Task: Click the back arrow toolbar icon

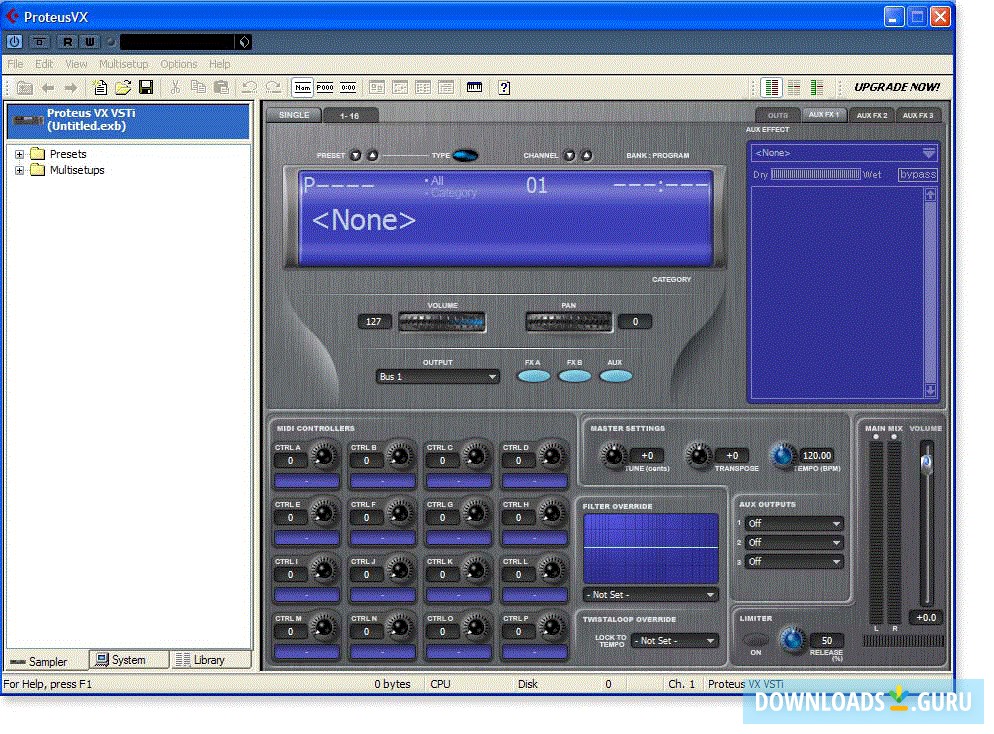Action: pyautogui.click(x=48, y=87)
